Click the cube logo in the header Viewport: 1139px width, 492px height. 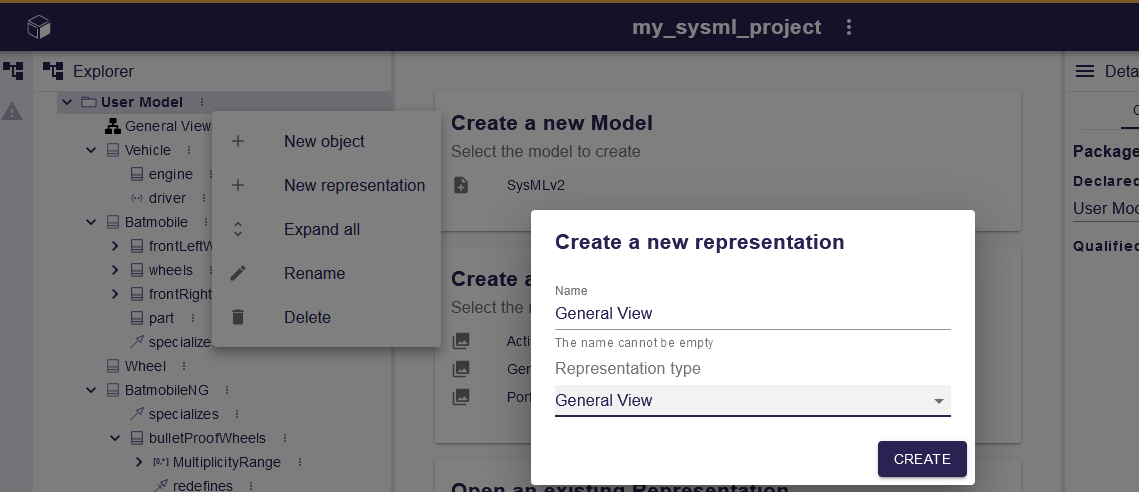38,27
